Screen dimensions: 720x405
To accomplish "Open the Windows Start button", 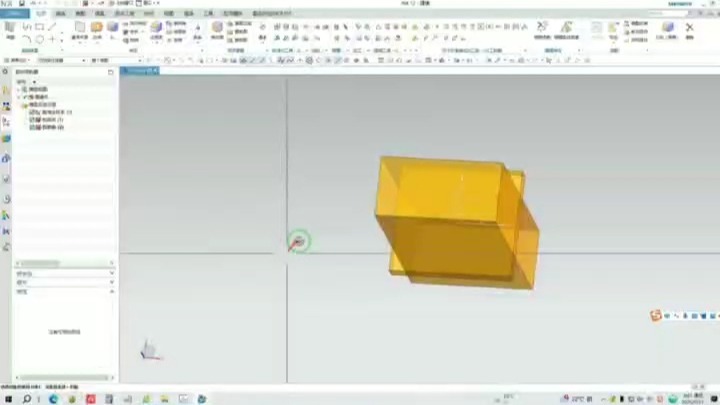I will 8,399.
